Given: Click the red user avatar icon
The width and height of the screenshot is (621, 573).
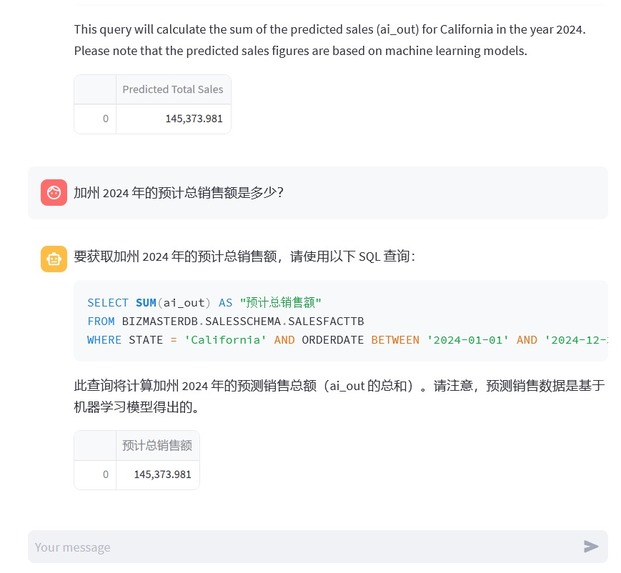Looking at the screenshot, I should click(54, 192).
